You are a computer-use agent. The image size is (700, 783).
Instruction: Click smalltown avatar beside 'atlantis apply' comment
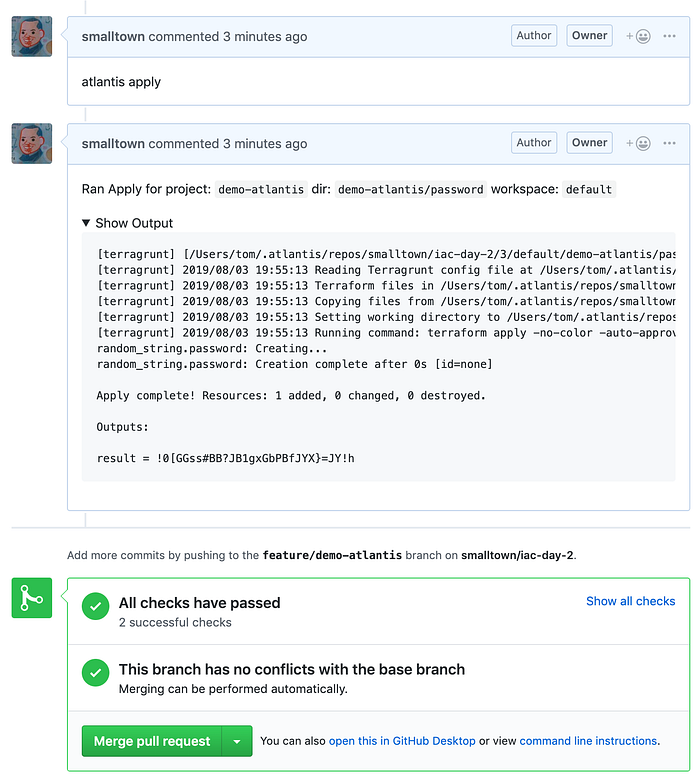click(32, 36)
